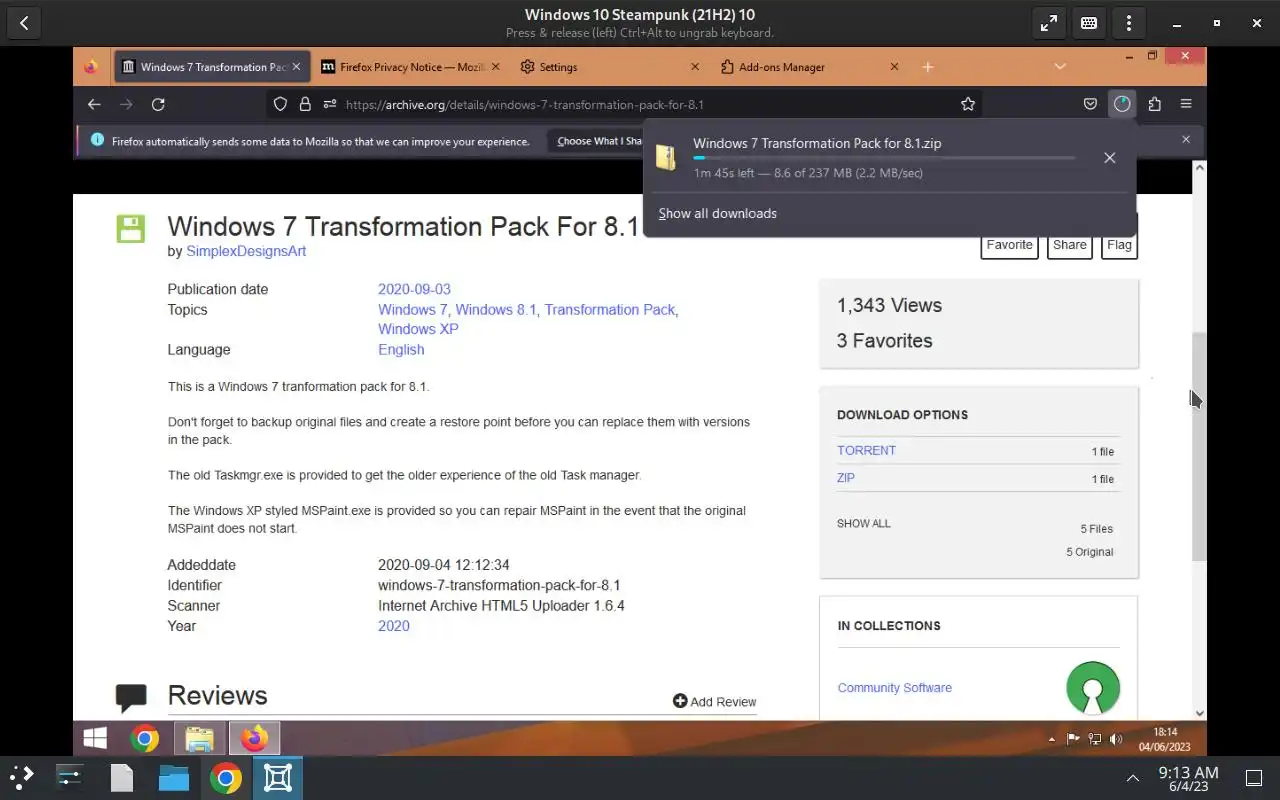Expand the list all tabs chevron
Screen dimensions: 1280x800
[1060, 67]
